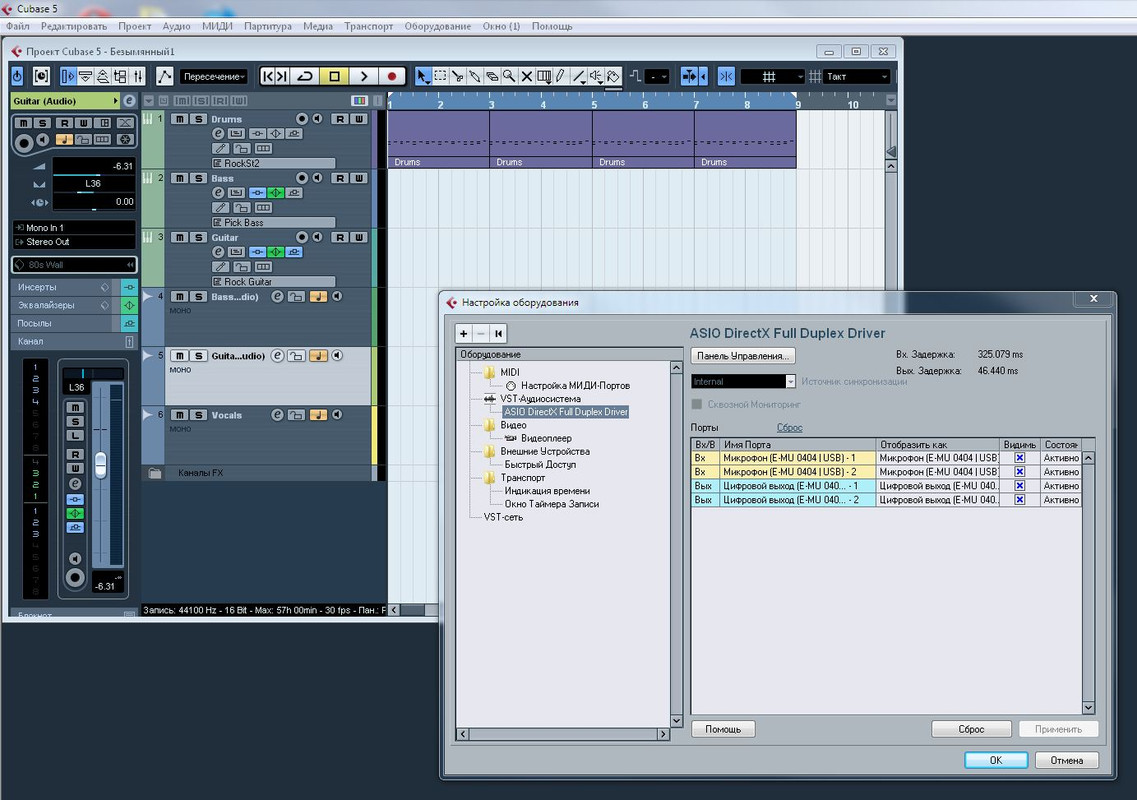Toggle visibility of Микрофон port 1
The width and height of the screenshot is (1137, 800).
click(1020, 458)
